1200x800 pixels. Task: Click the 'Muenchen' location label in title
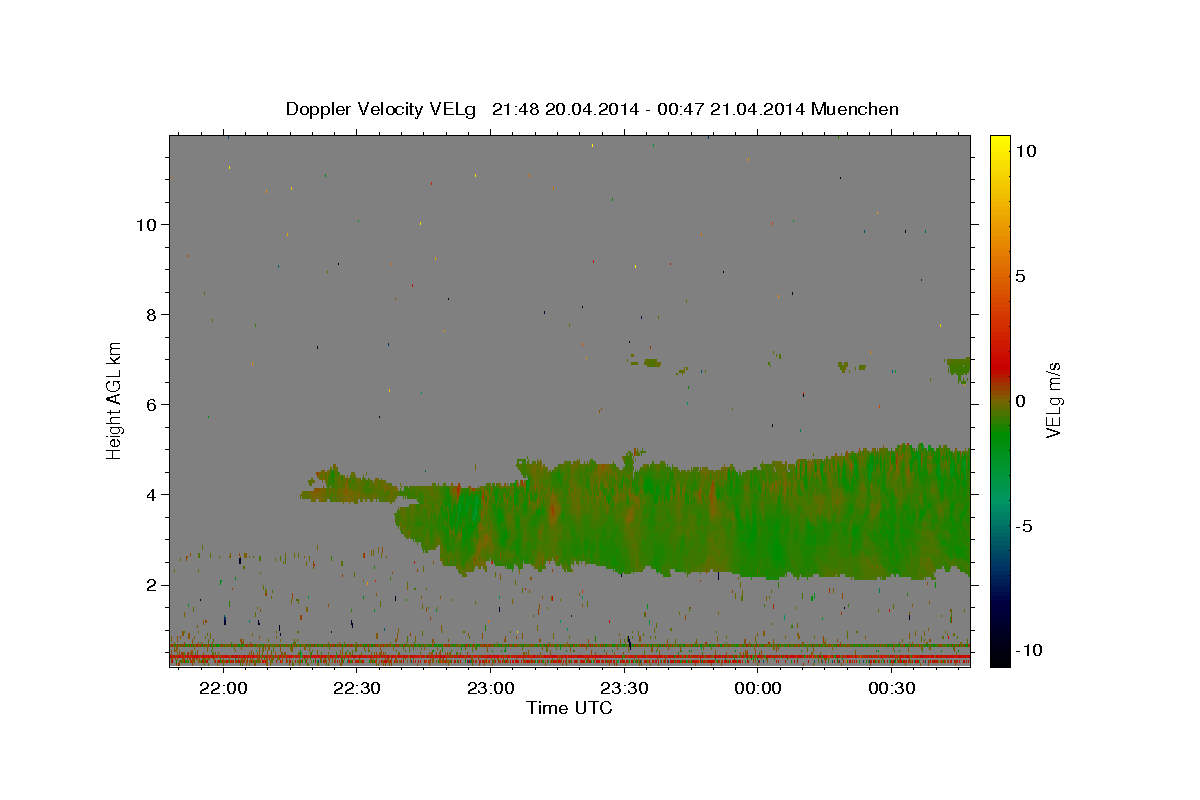855,109
